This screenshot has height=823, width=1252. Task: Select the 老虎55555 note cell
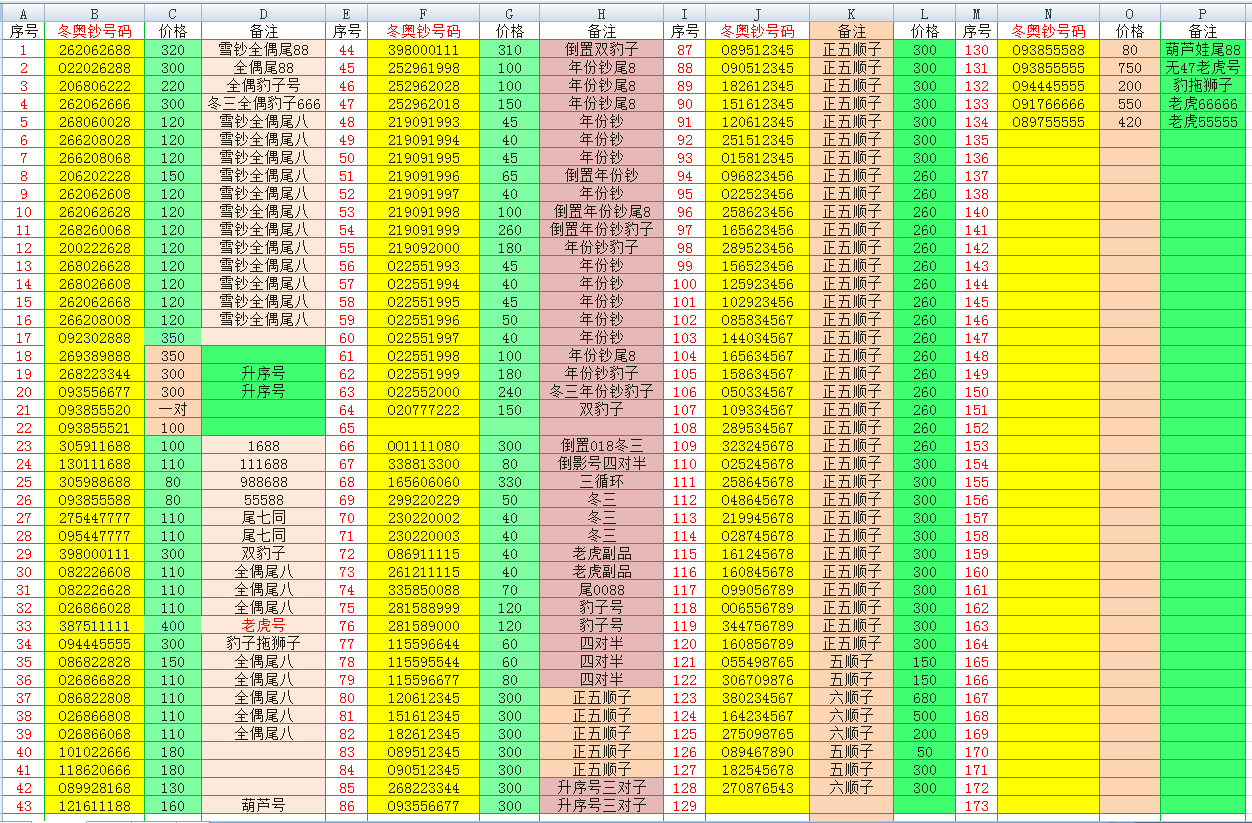coord(1203,122)
